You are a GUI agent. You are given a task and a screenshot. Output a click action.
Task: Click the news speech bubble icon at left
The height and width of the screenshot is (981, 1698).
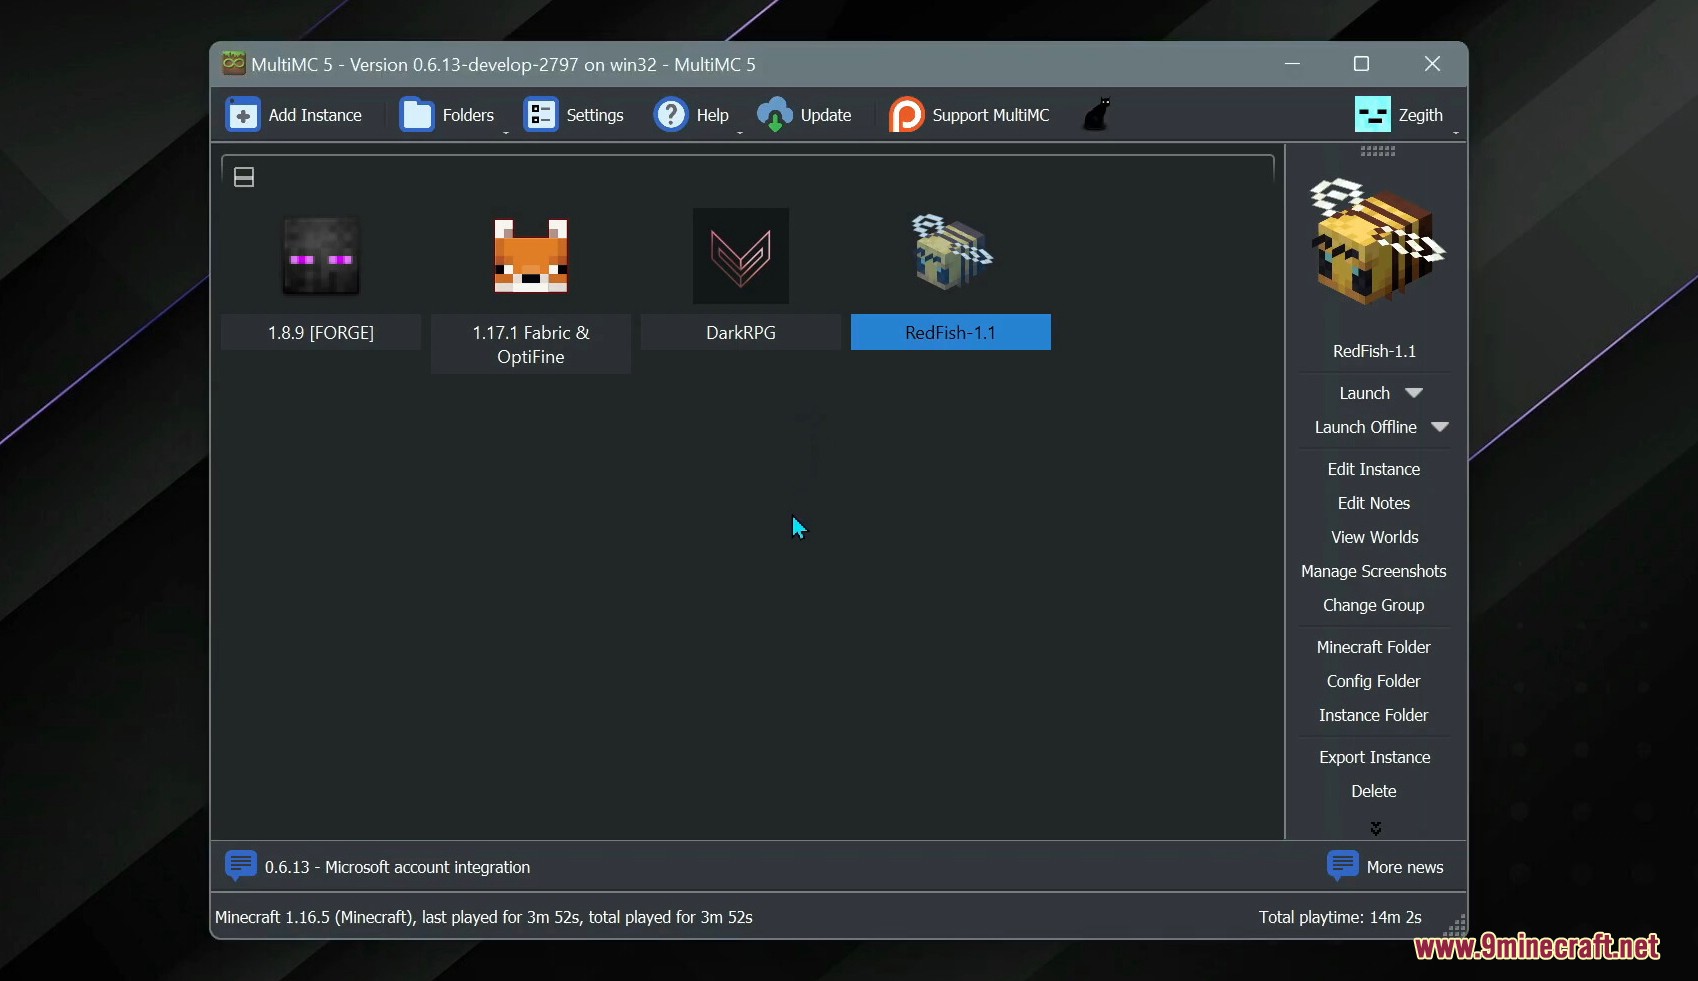(x=241, y=866)
